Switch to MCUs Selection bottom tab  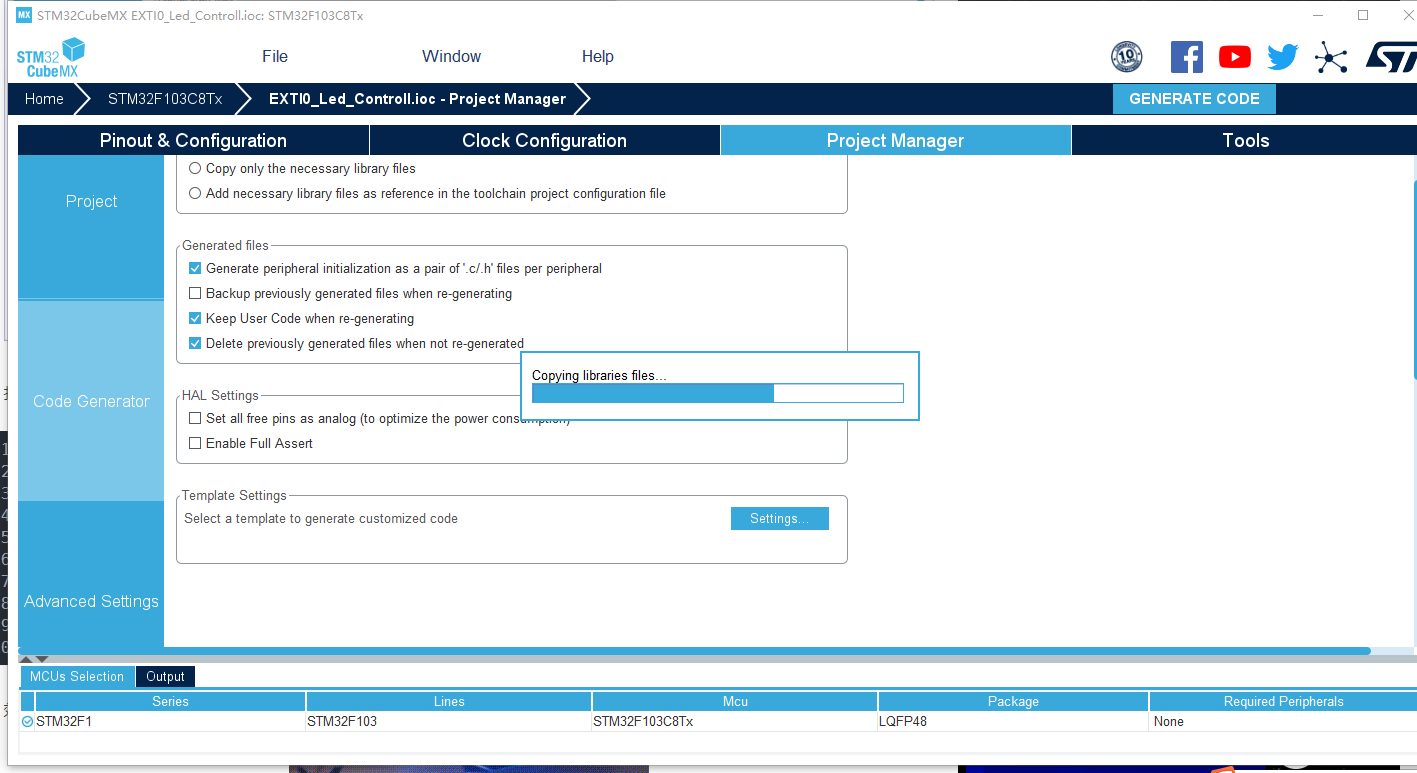pos(77,676)
